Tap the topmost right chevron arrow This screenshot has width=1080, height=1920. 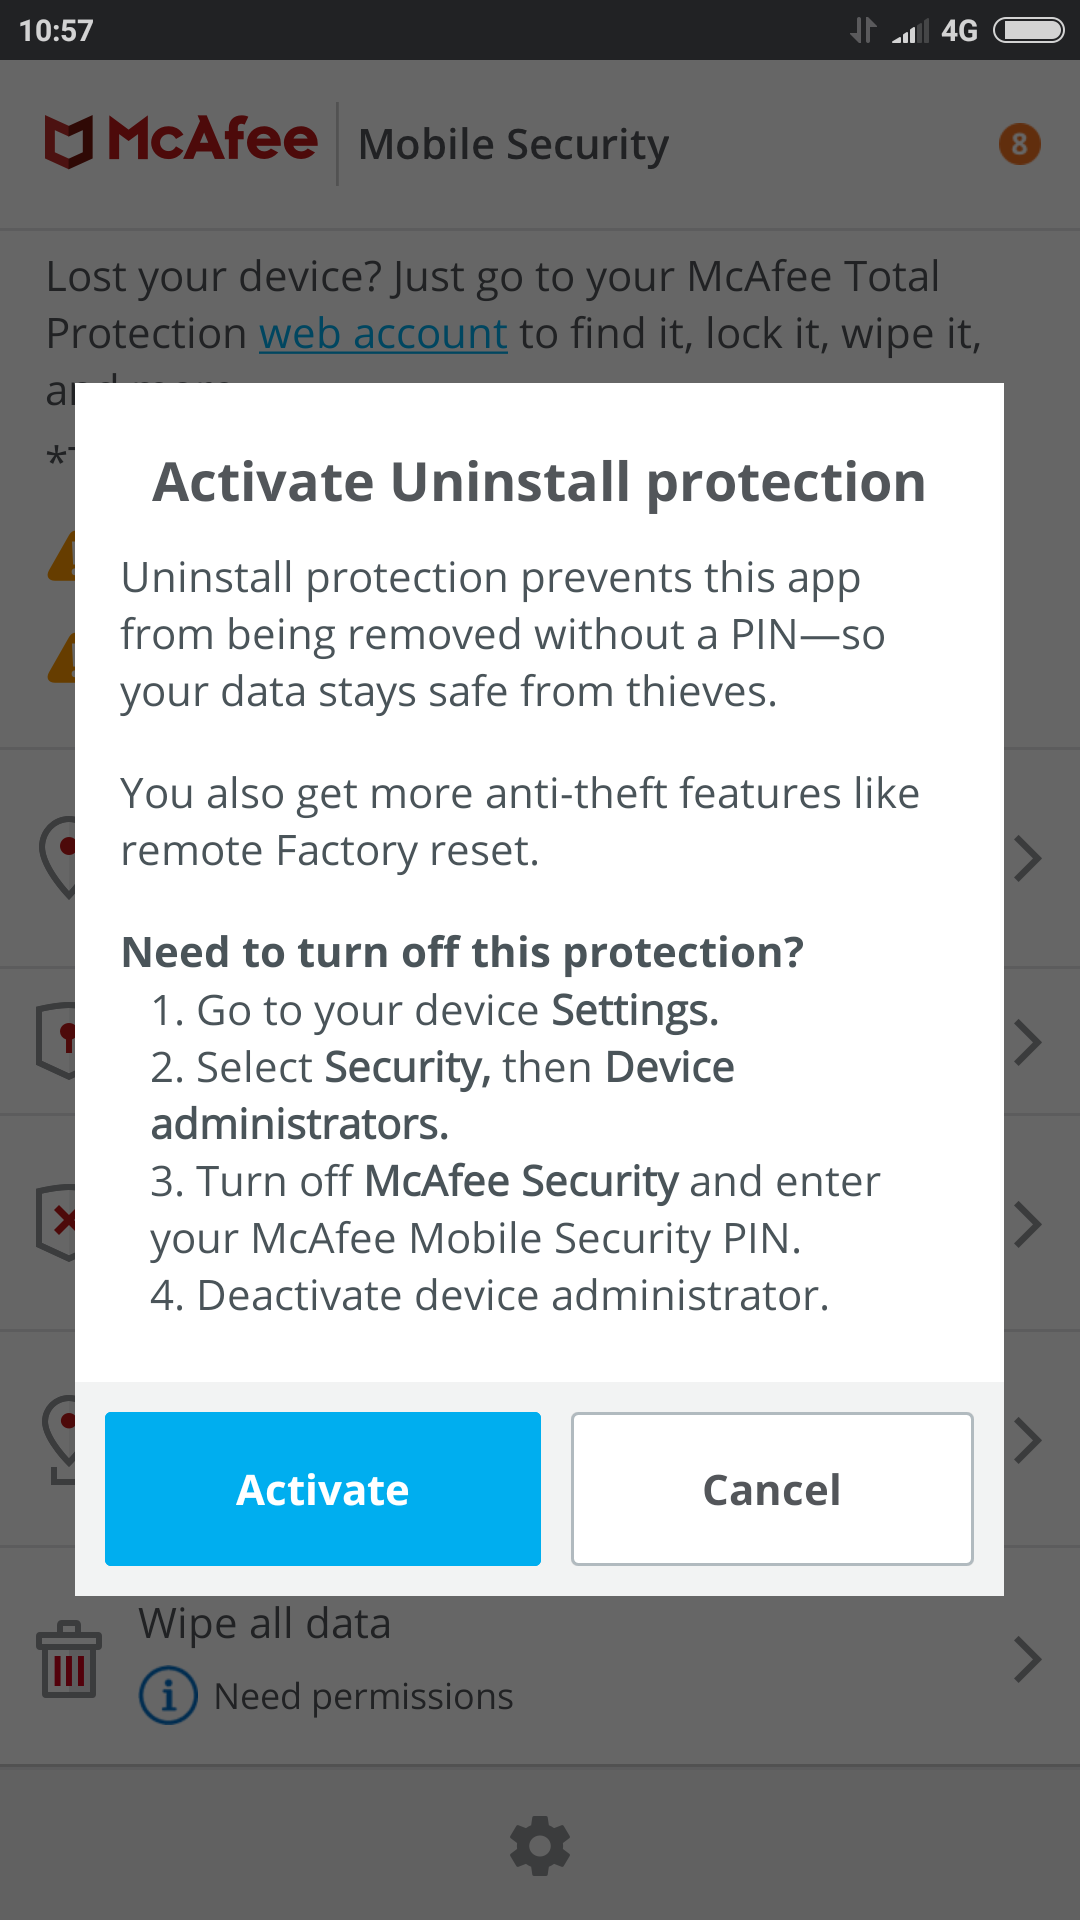pyautogui.click(x=1028, y=858)
